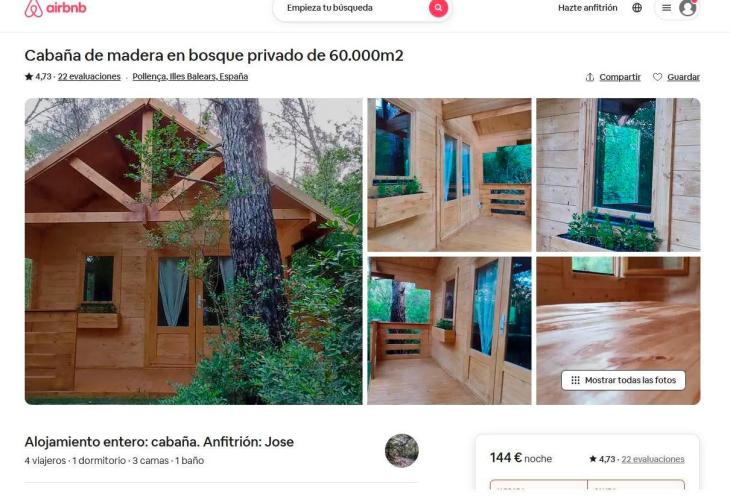The width and height of the screenshot is (730, 500).
Task: Open the window close-up photo
Action: coord(618,175)
